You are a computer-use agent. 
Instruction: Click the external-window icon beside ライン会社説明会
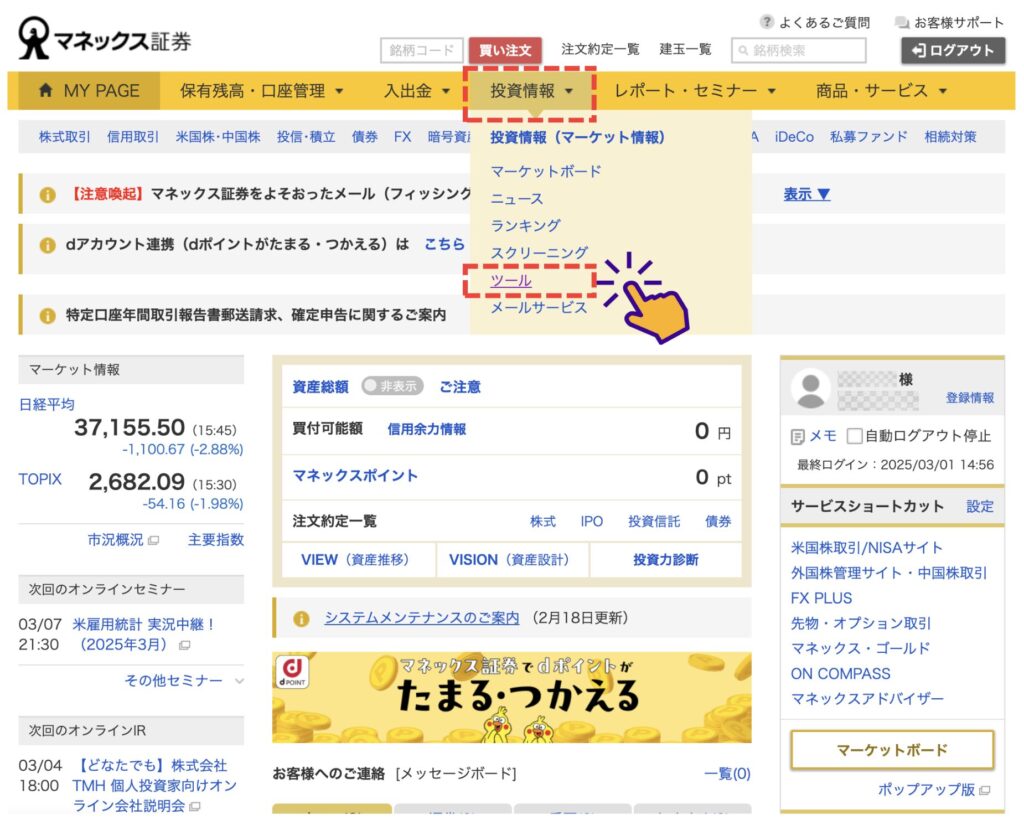point(194,807)
